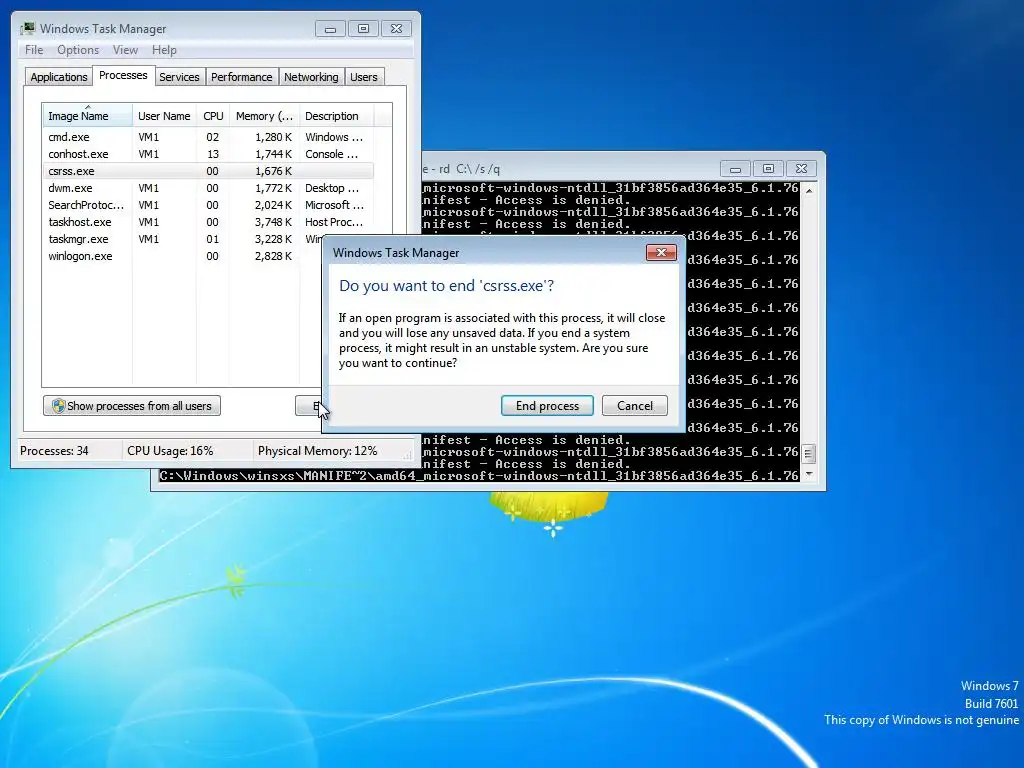Select the taskmgr.exe process
The height and width of the screenshot is (768, 1024).
tap(183, 239)
